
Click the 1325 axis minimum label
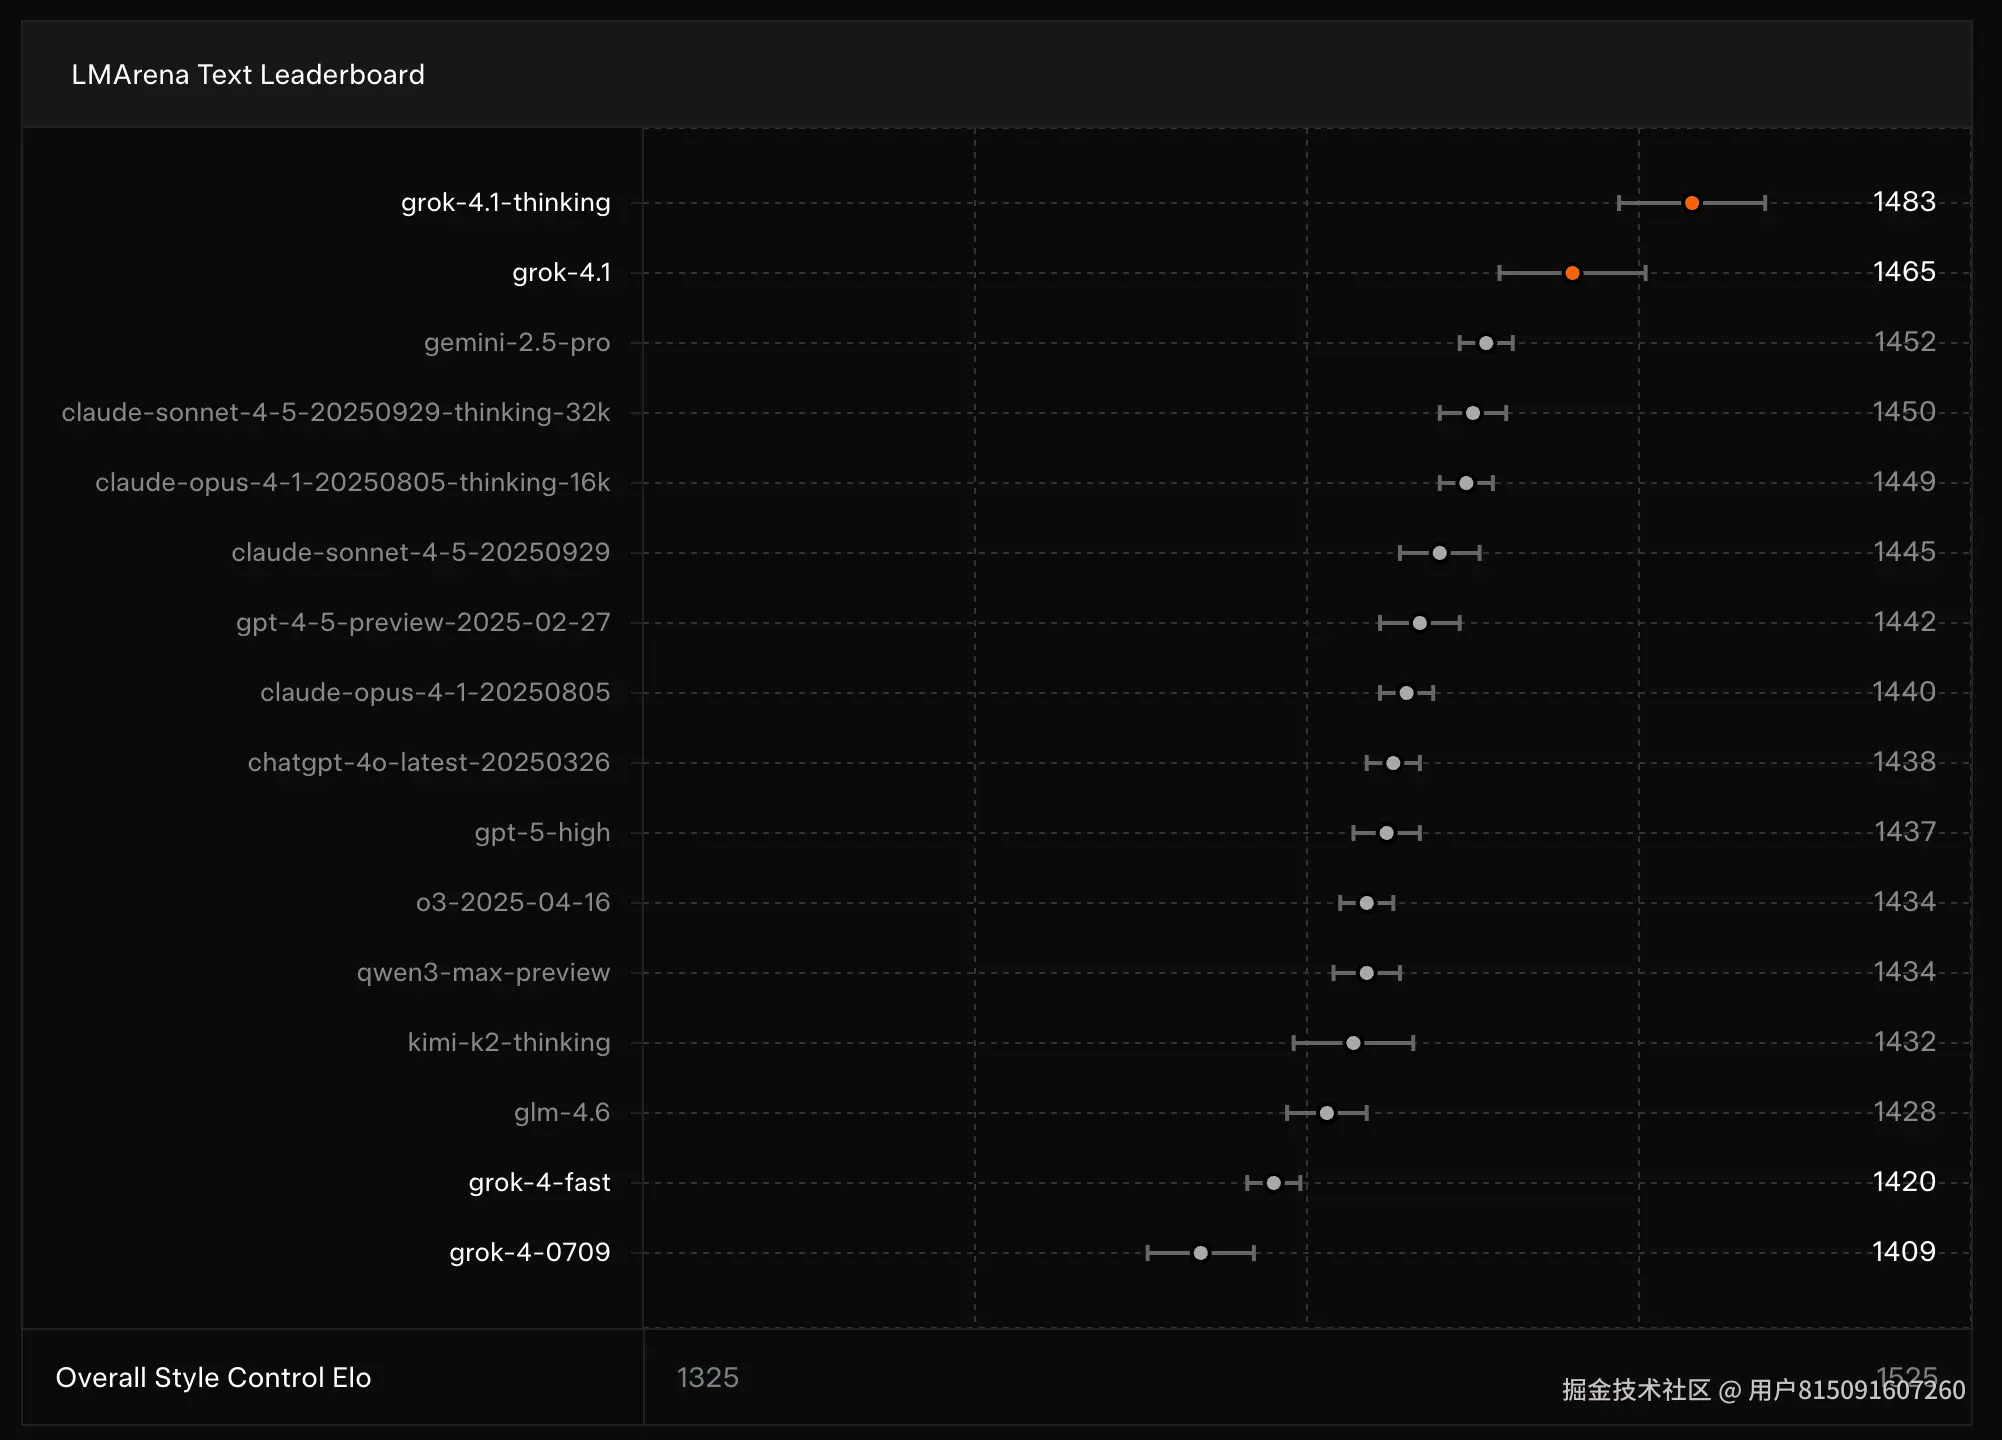(707, 1378)
